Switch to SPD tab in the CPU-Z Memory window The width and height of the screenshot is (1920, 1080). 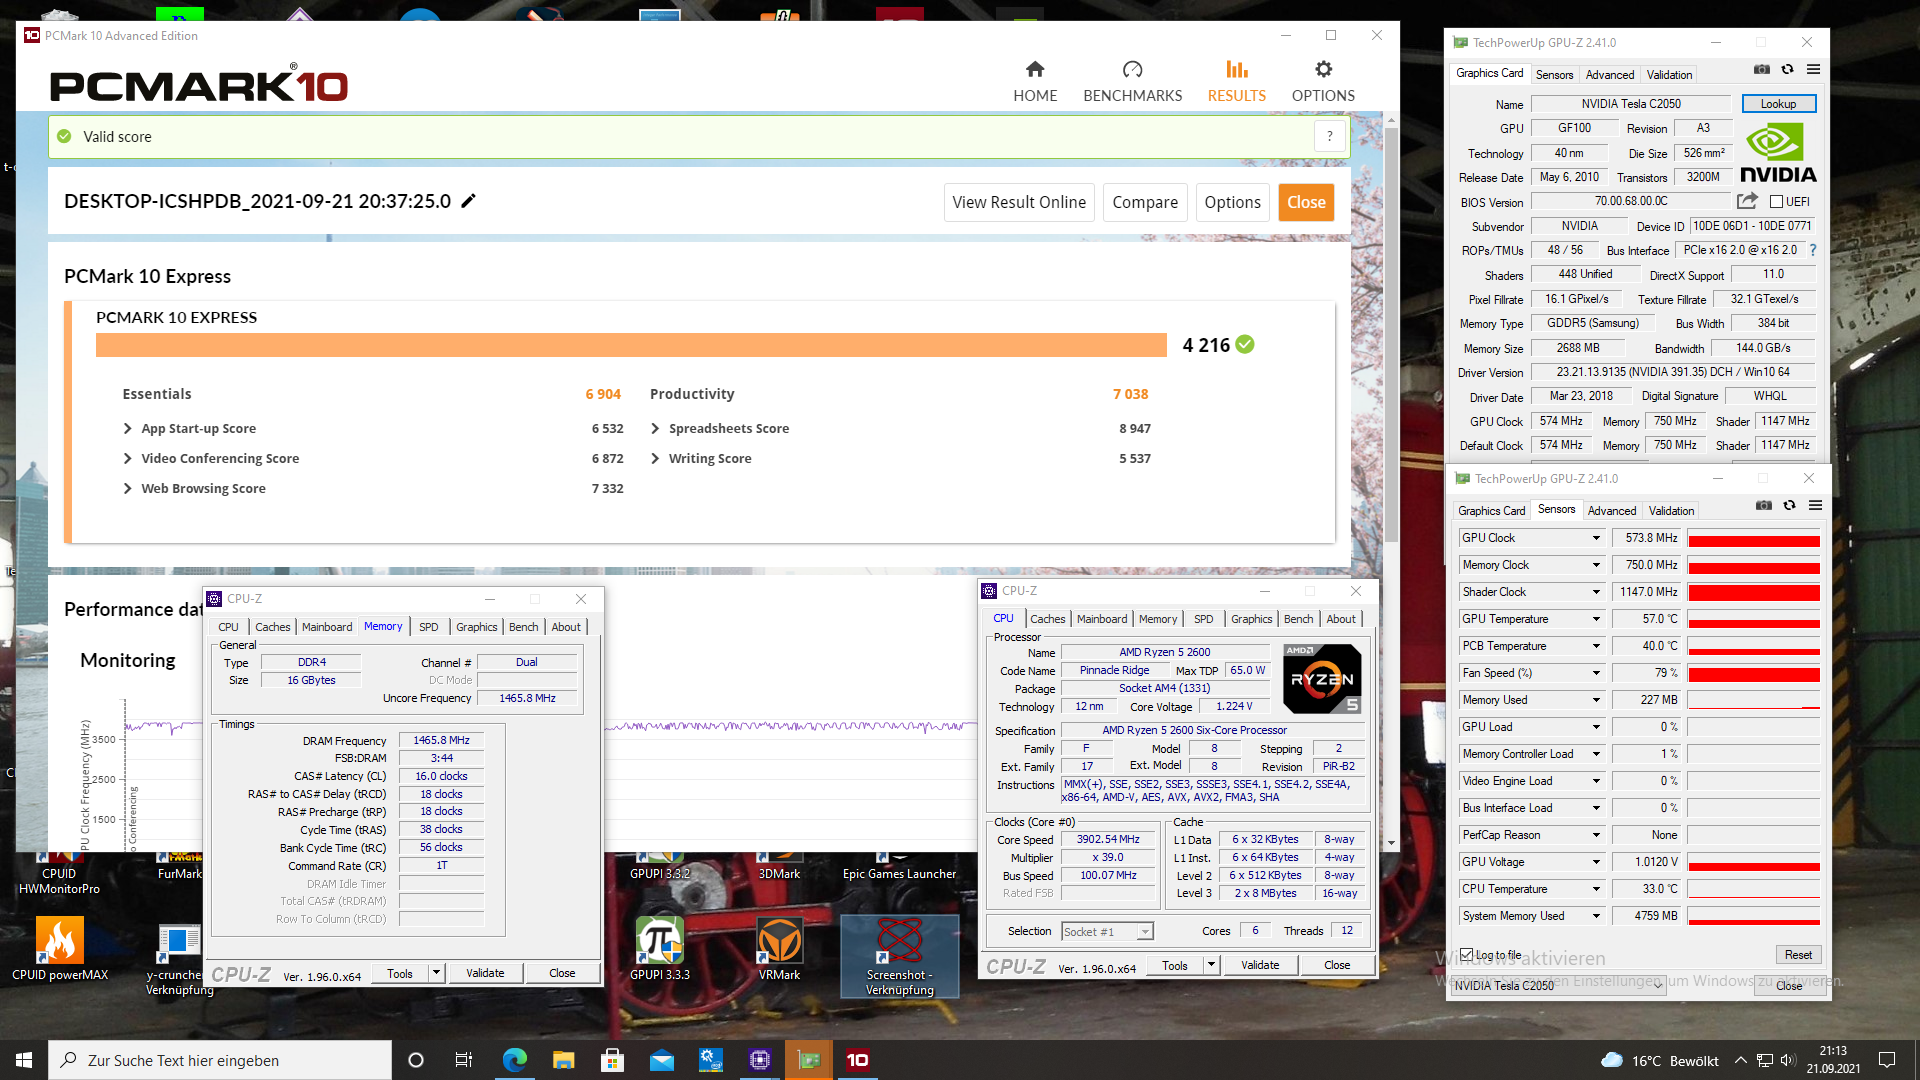tap(428, 627)
